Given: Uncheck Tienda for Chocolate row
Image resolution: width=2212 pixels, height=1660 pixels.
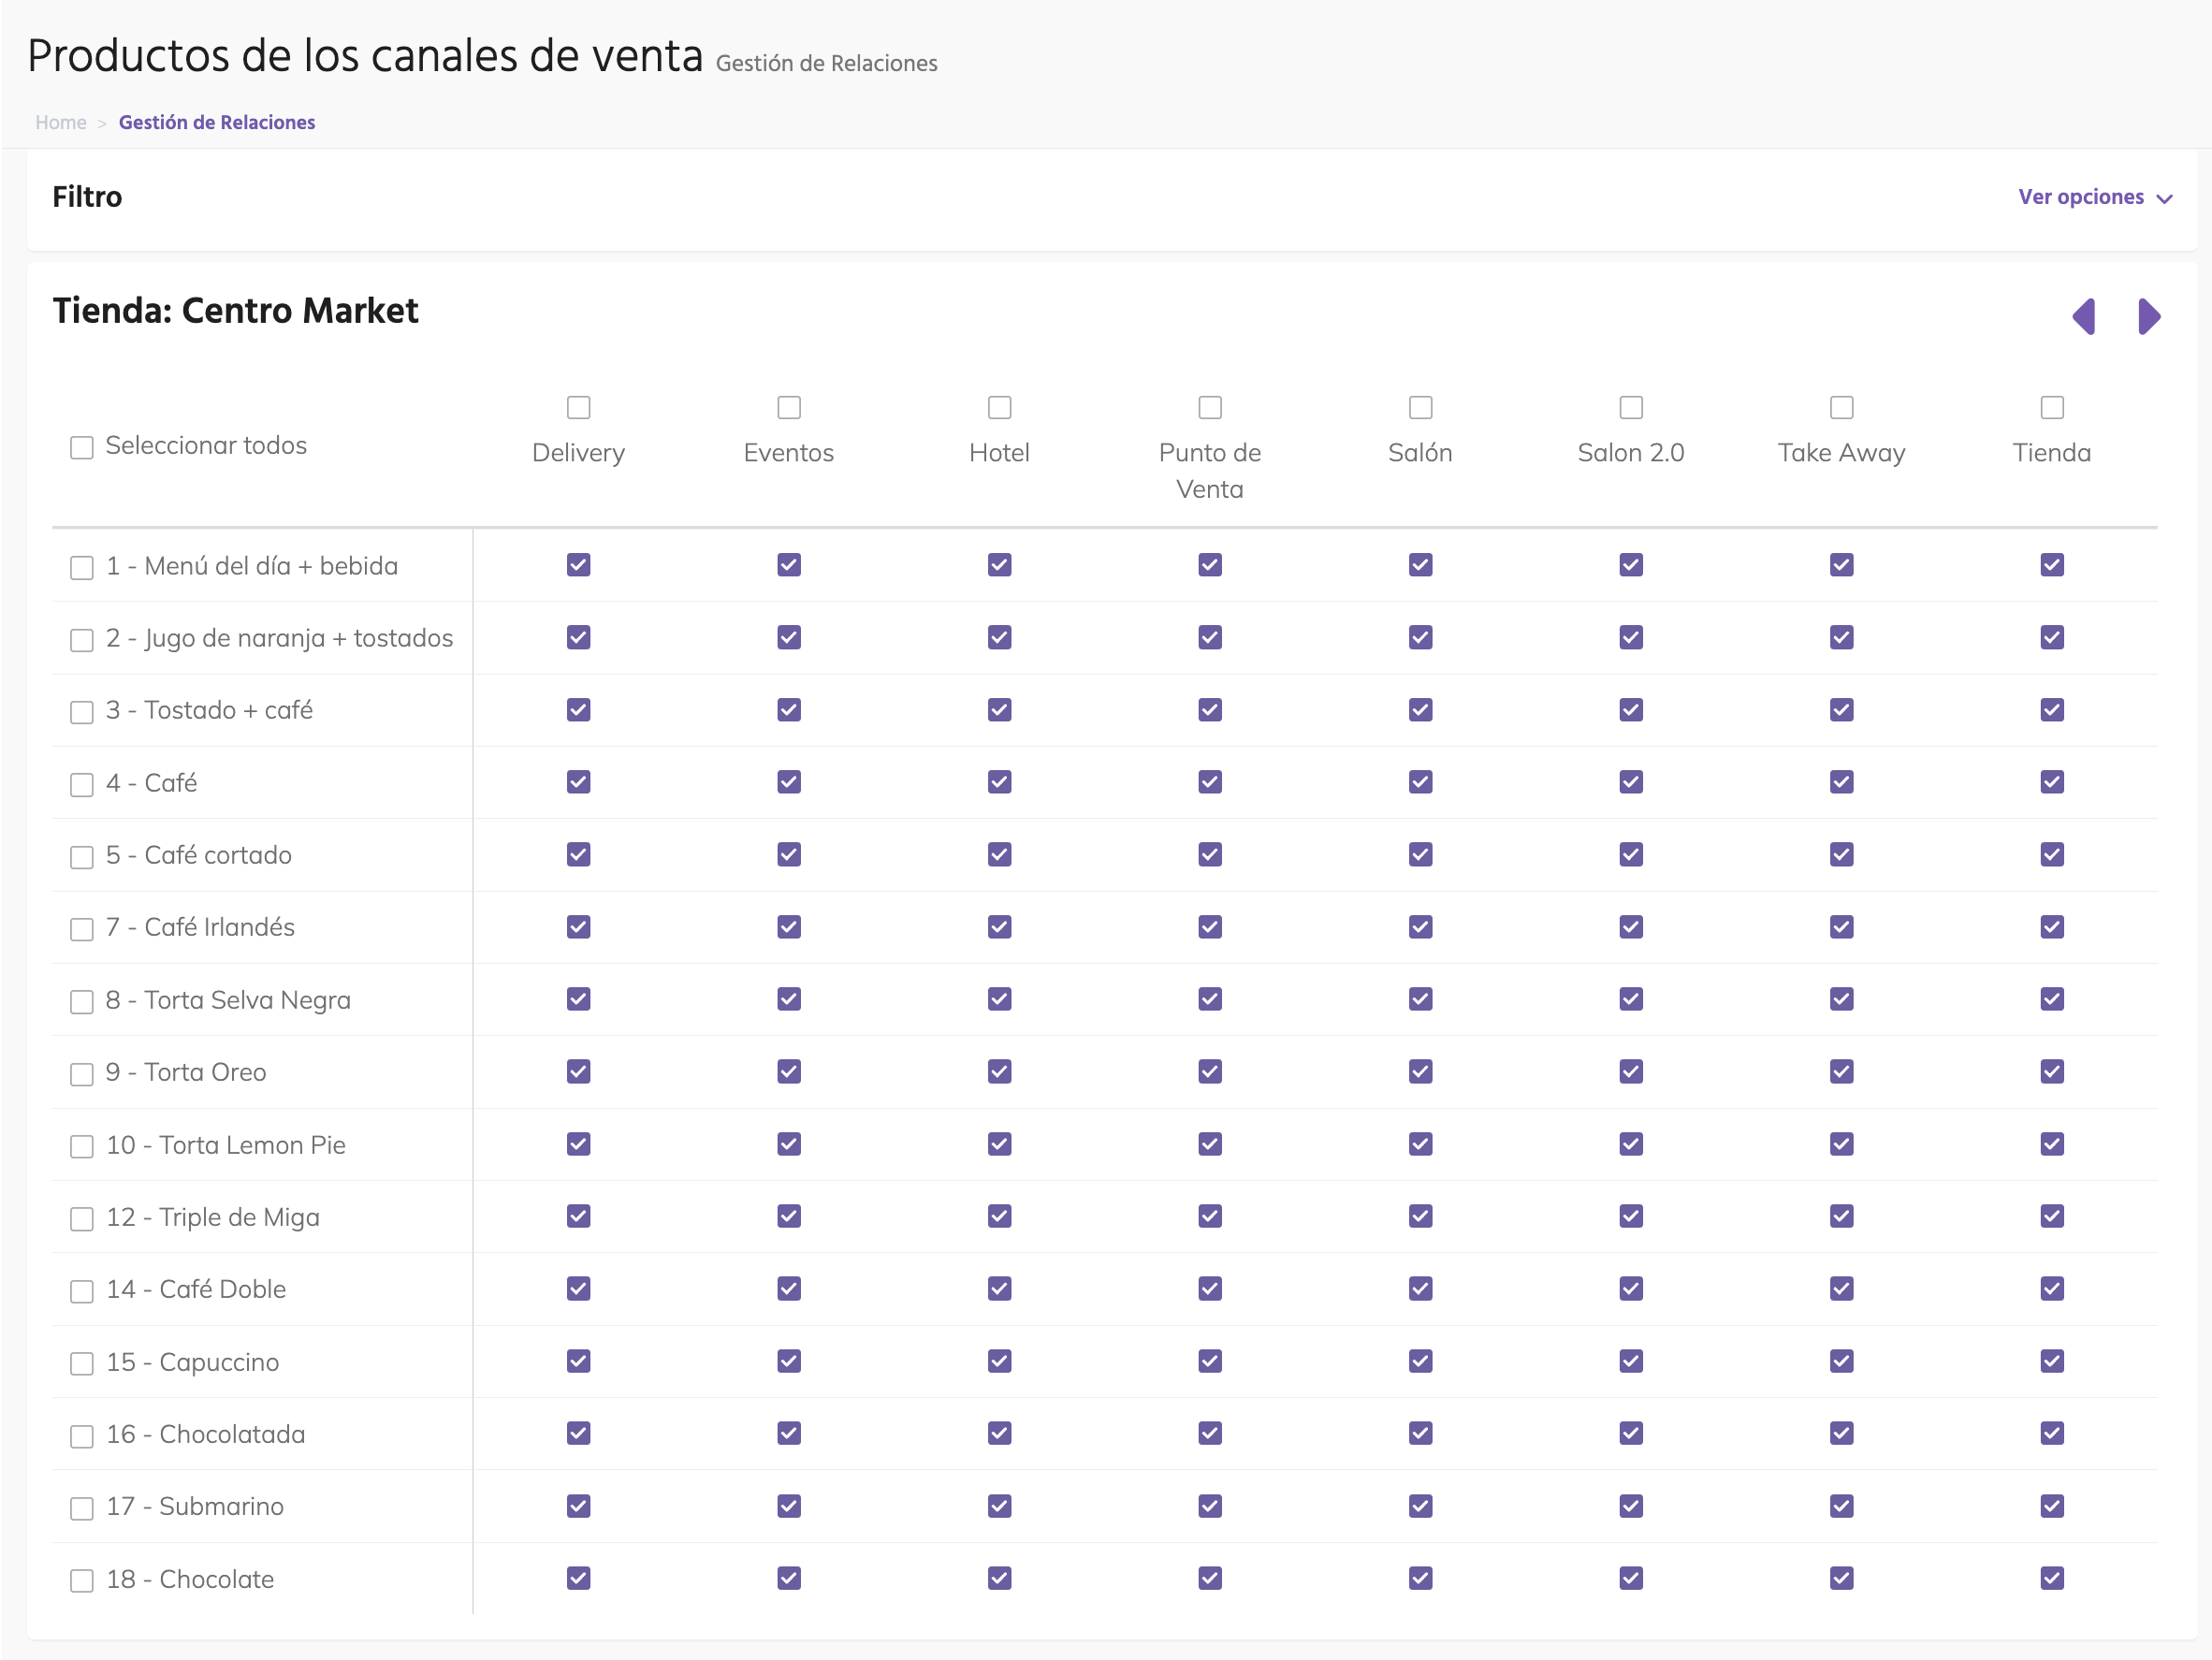Looking at the screenshot, I should (x=2051, y=1578).
